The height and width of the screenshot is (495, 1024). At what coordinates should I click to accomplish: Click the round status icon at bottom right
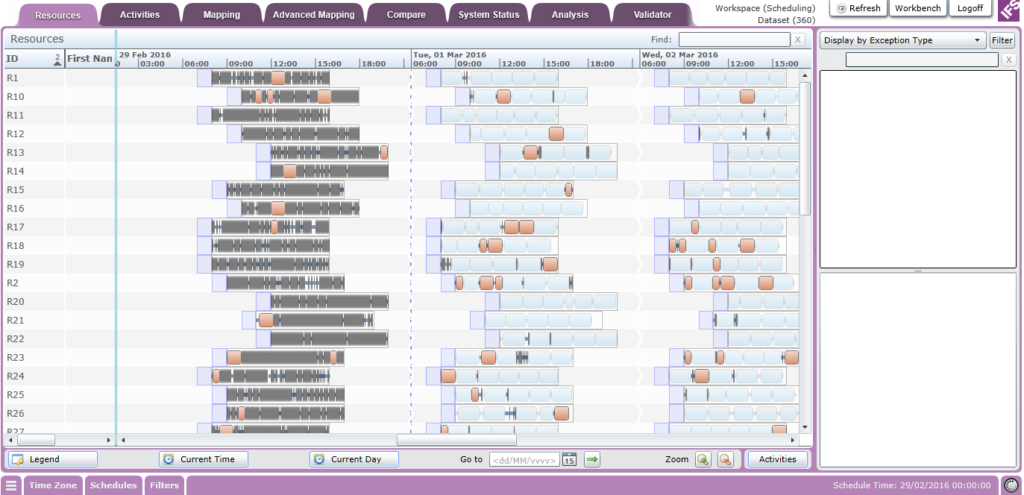1009,485
